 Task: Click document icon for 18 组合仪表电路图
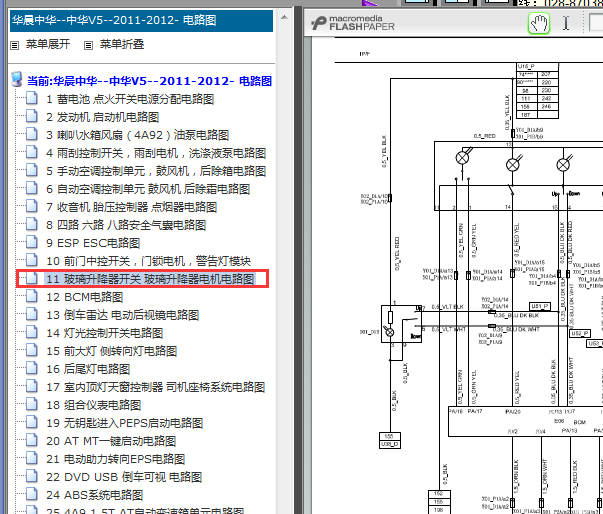(x=32, y=404)
